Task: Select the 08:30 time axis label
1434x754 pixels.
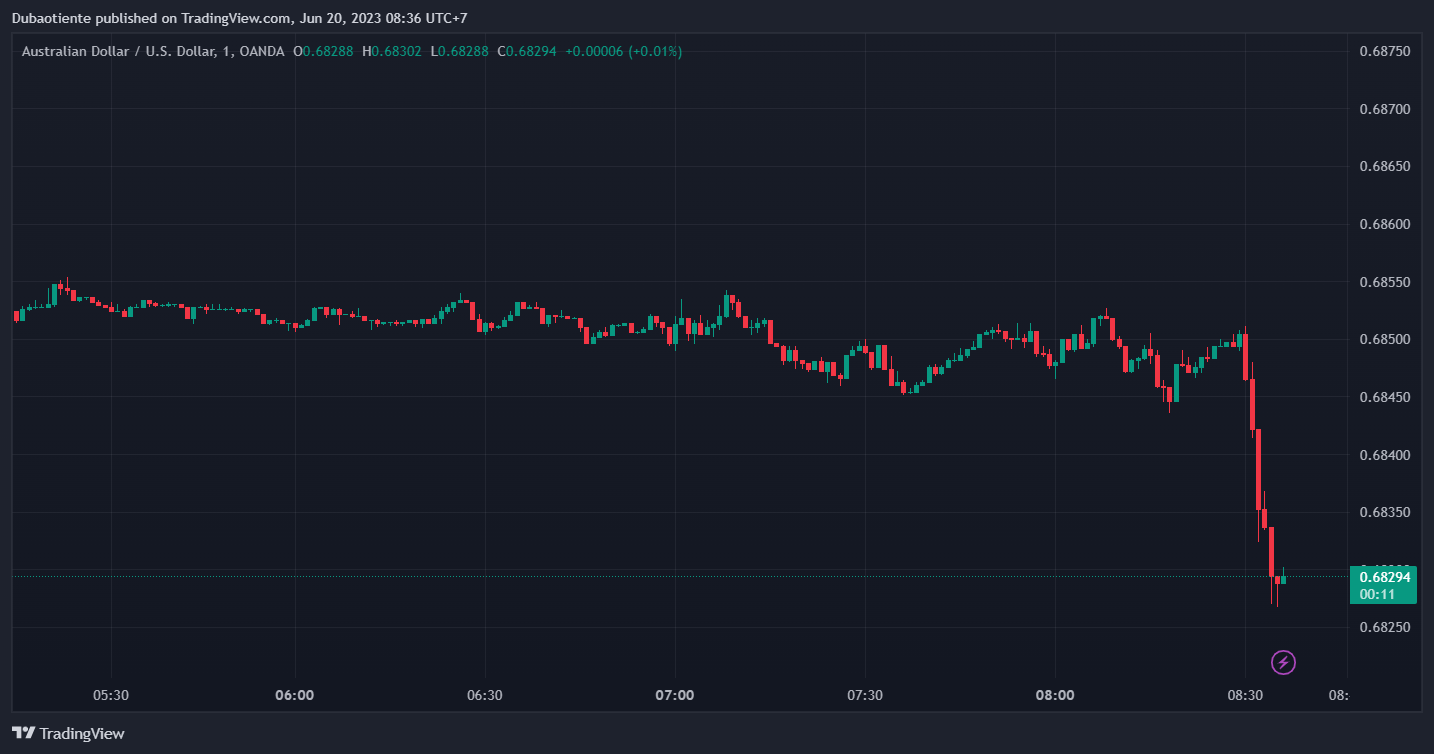Action: point(1245,695)
